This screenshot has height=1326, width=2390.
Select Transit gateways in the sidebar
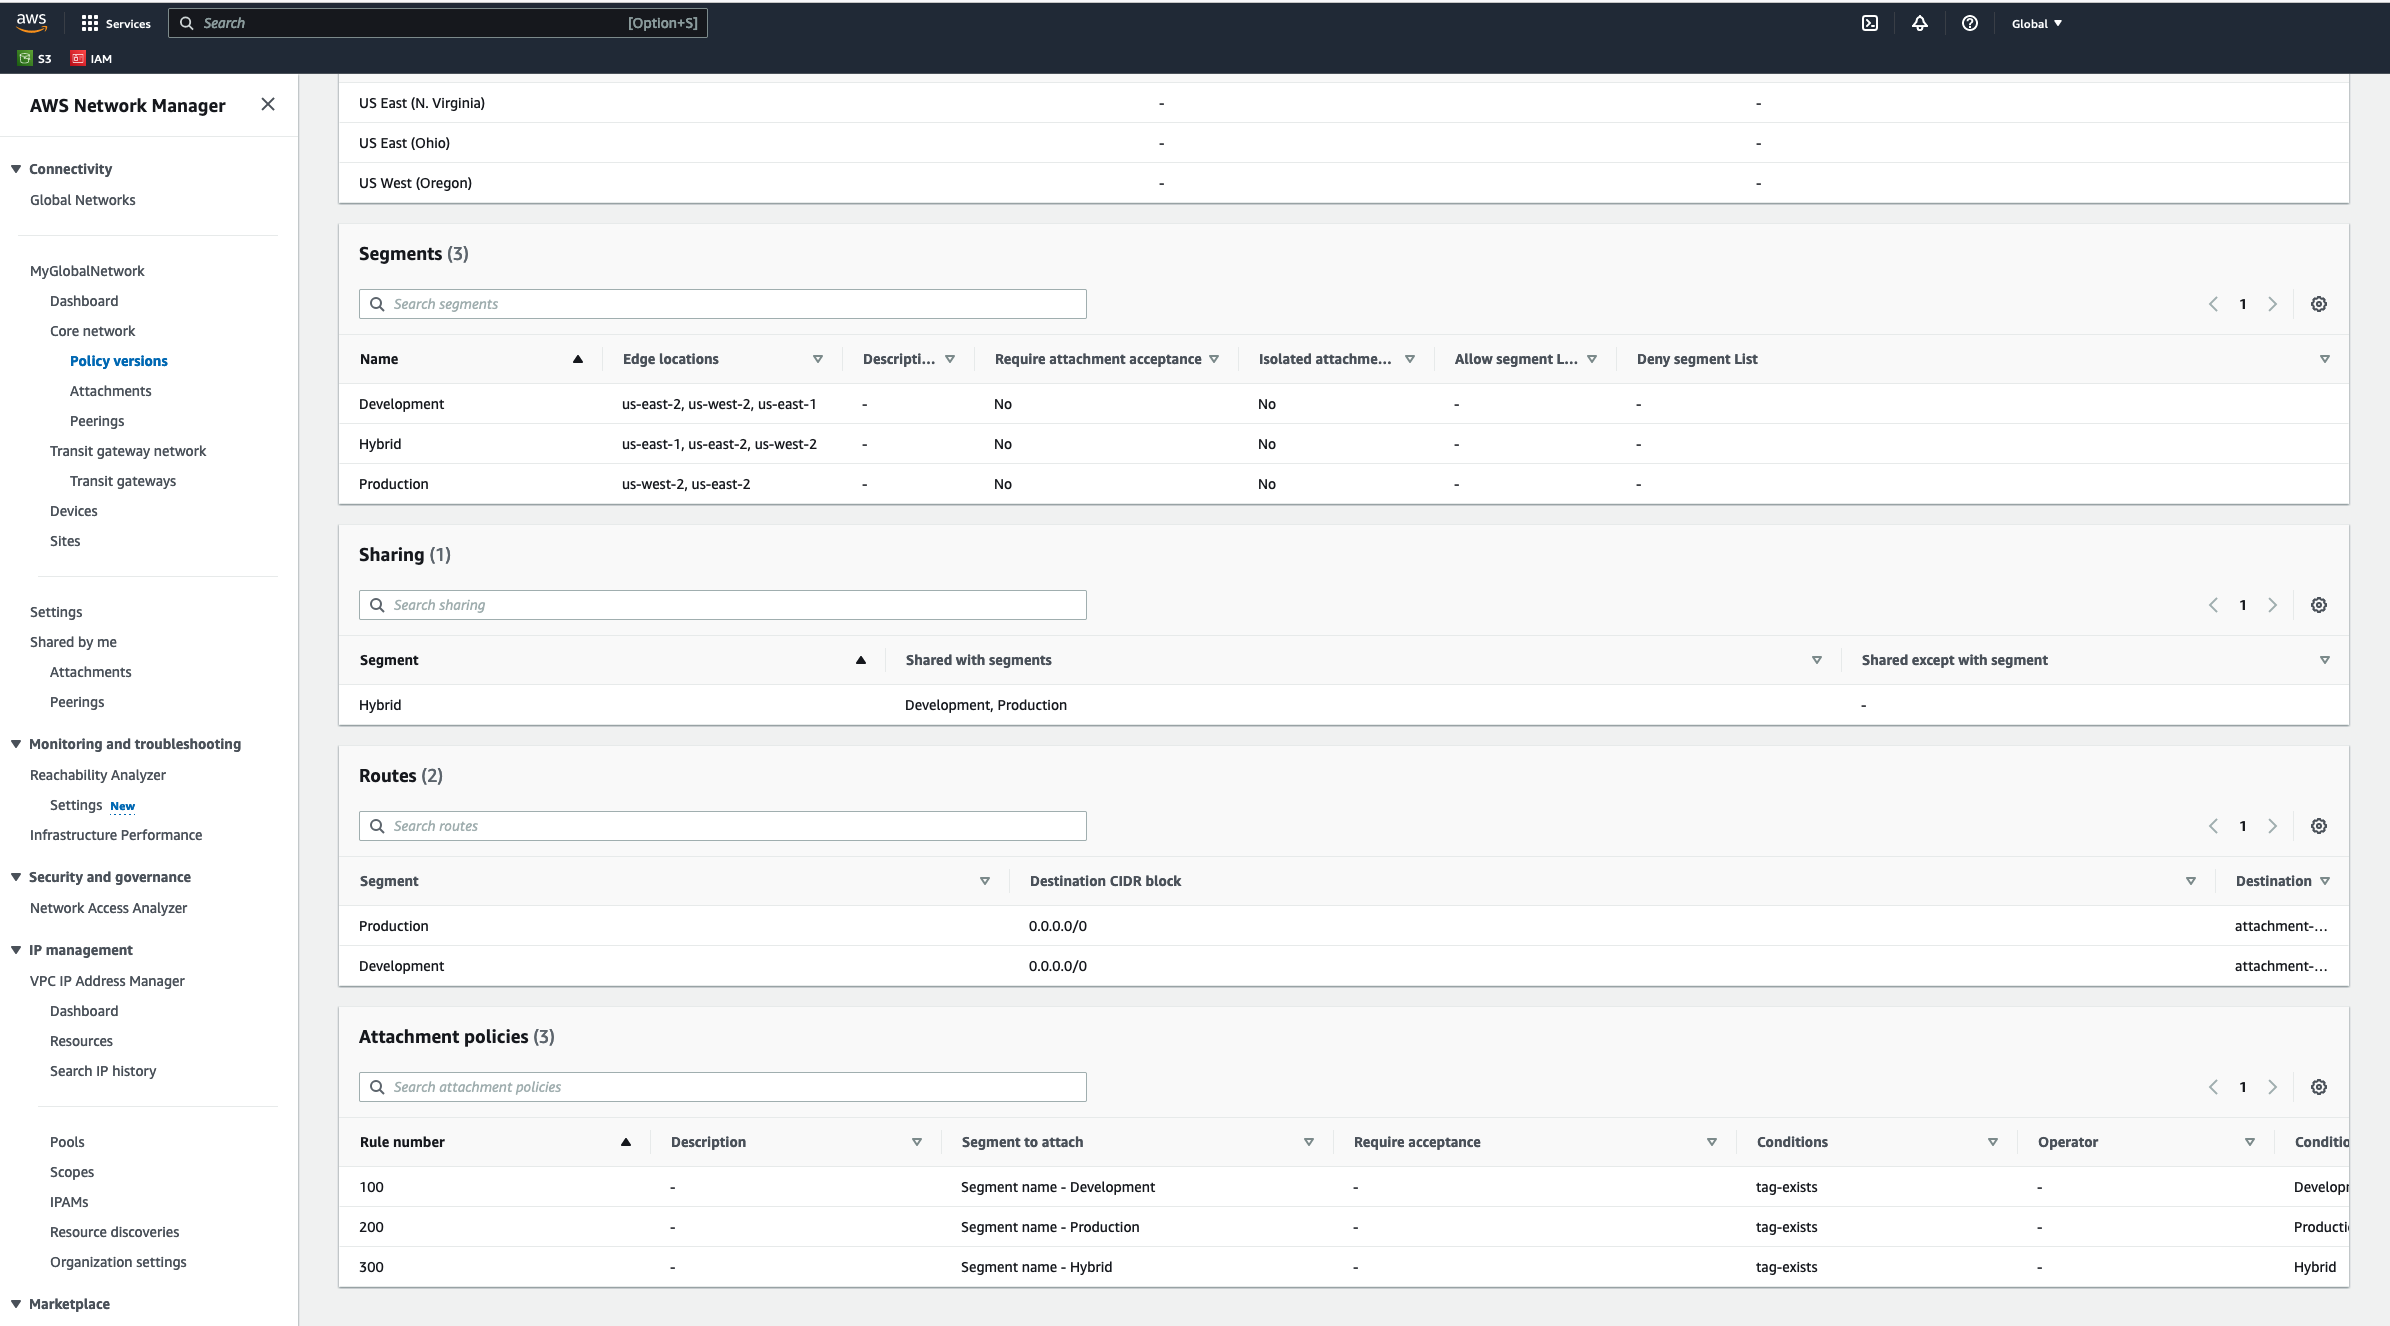122,480
